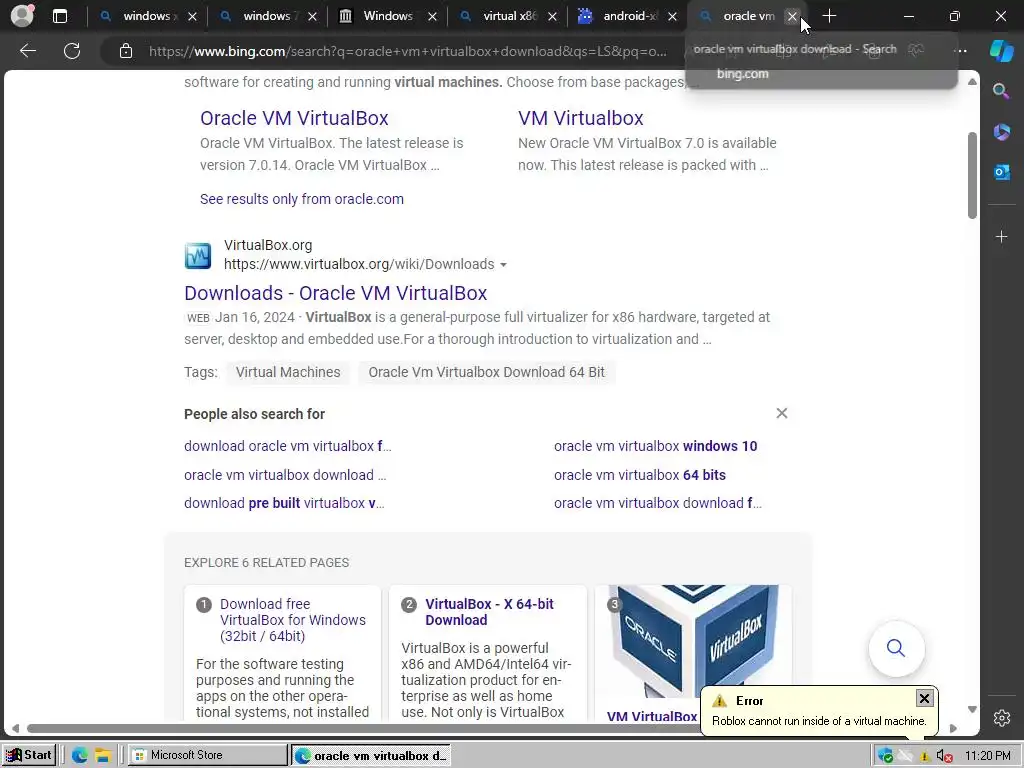Click the scroll up arrow
The image size is (1024, 768).
pyautogui.click(x=972, y=82)
